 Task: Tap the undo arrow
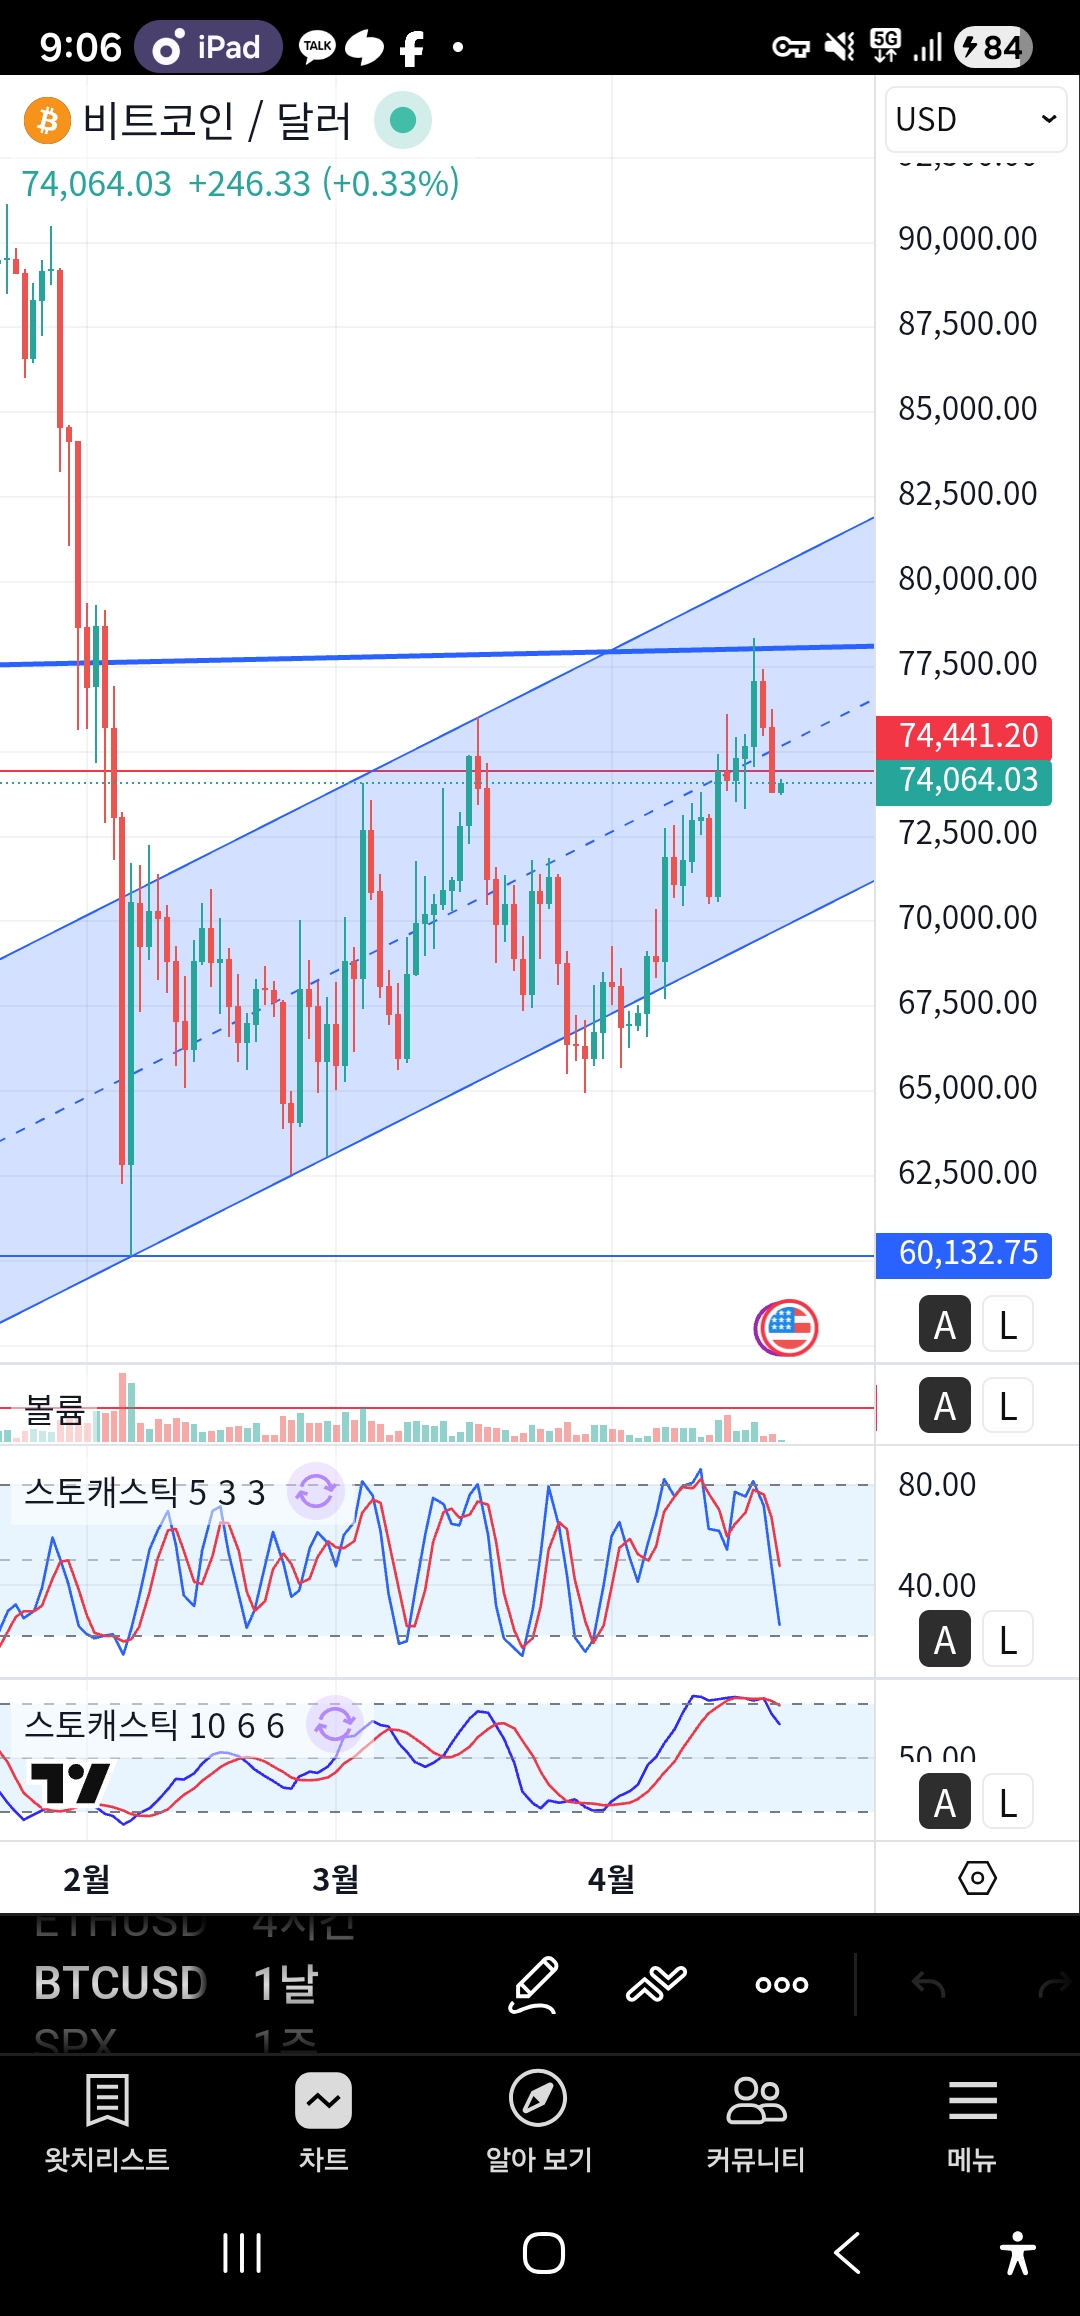[928, 1984]
